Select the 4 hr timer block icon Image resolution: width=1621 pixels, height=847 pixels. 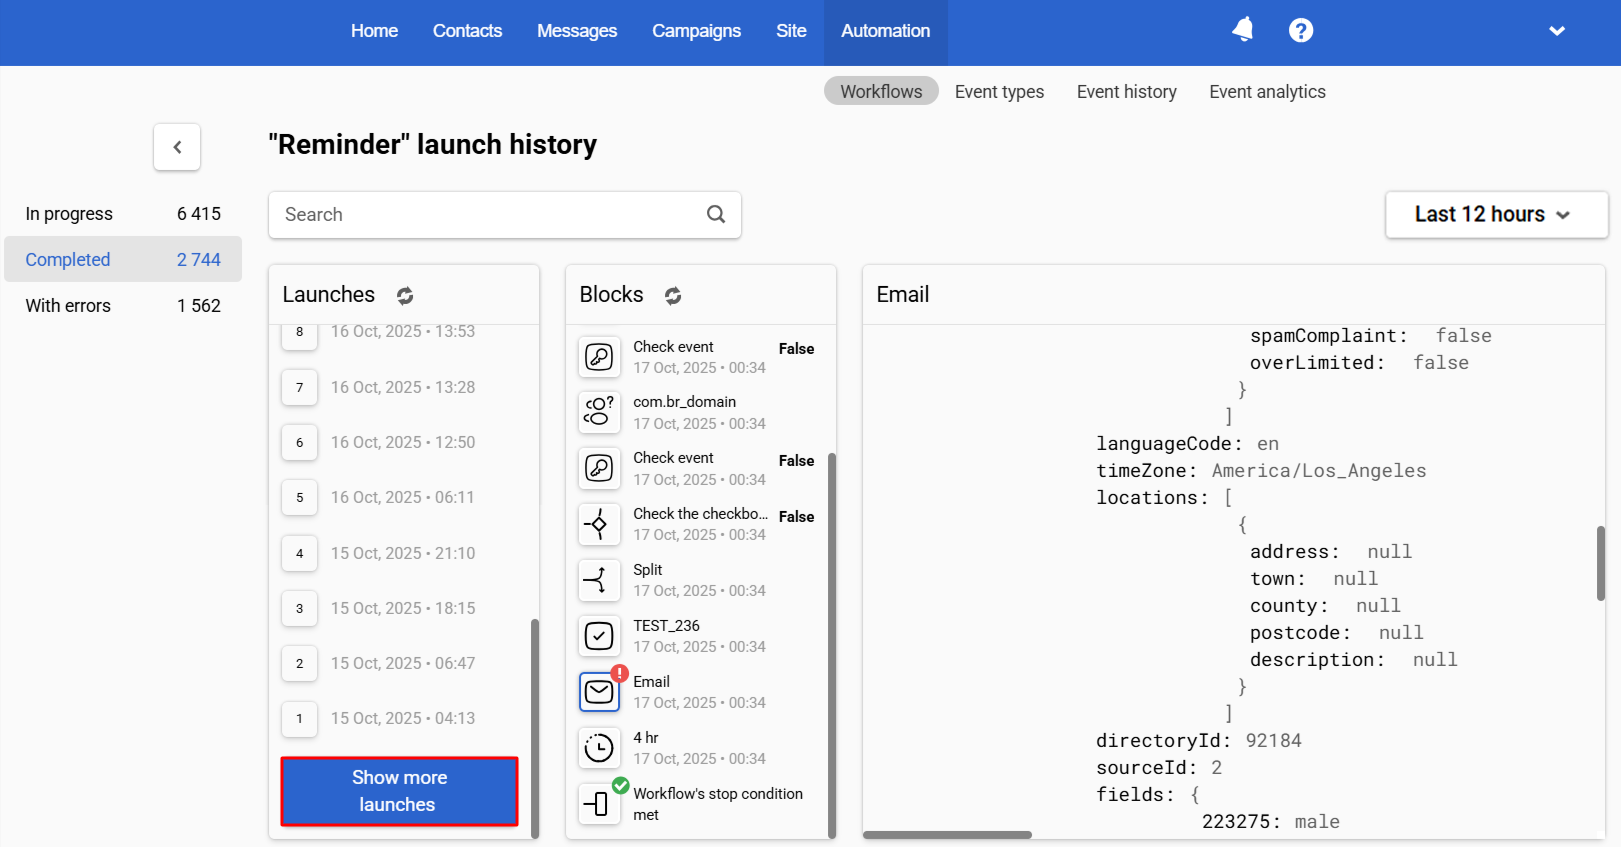pyautogui.click(x=599, y=748)
